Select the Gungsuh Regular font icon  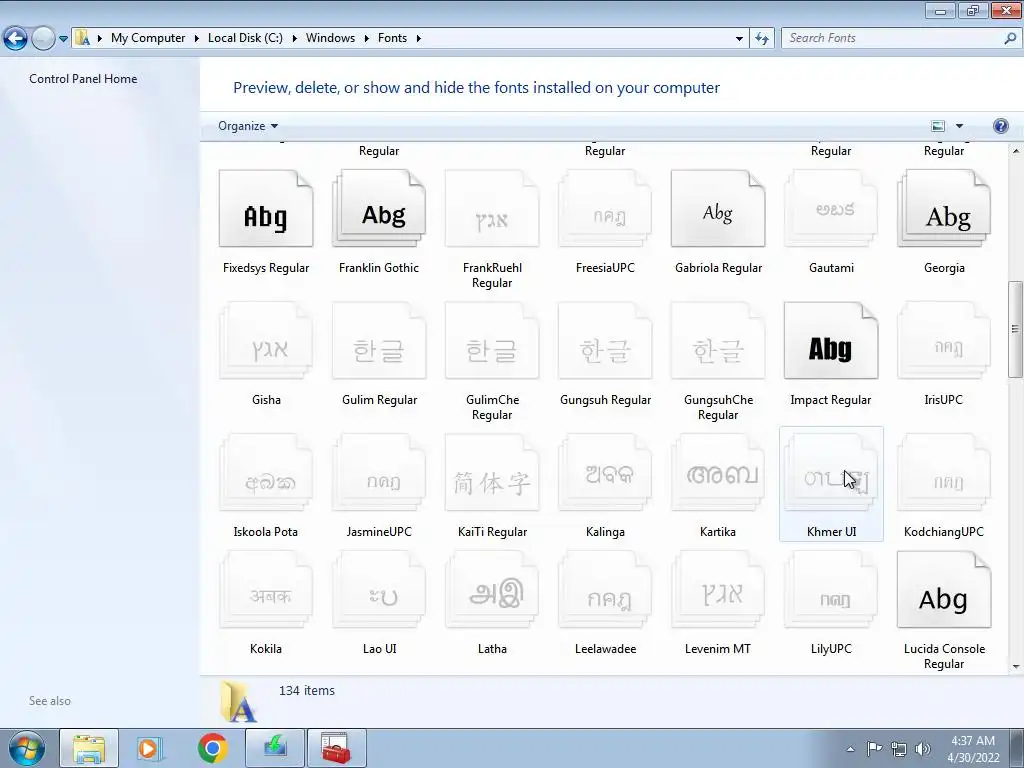click(605, 340)
